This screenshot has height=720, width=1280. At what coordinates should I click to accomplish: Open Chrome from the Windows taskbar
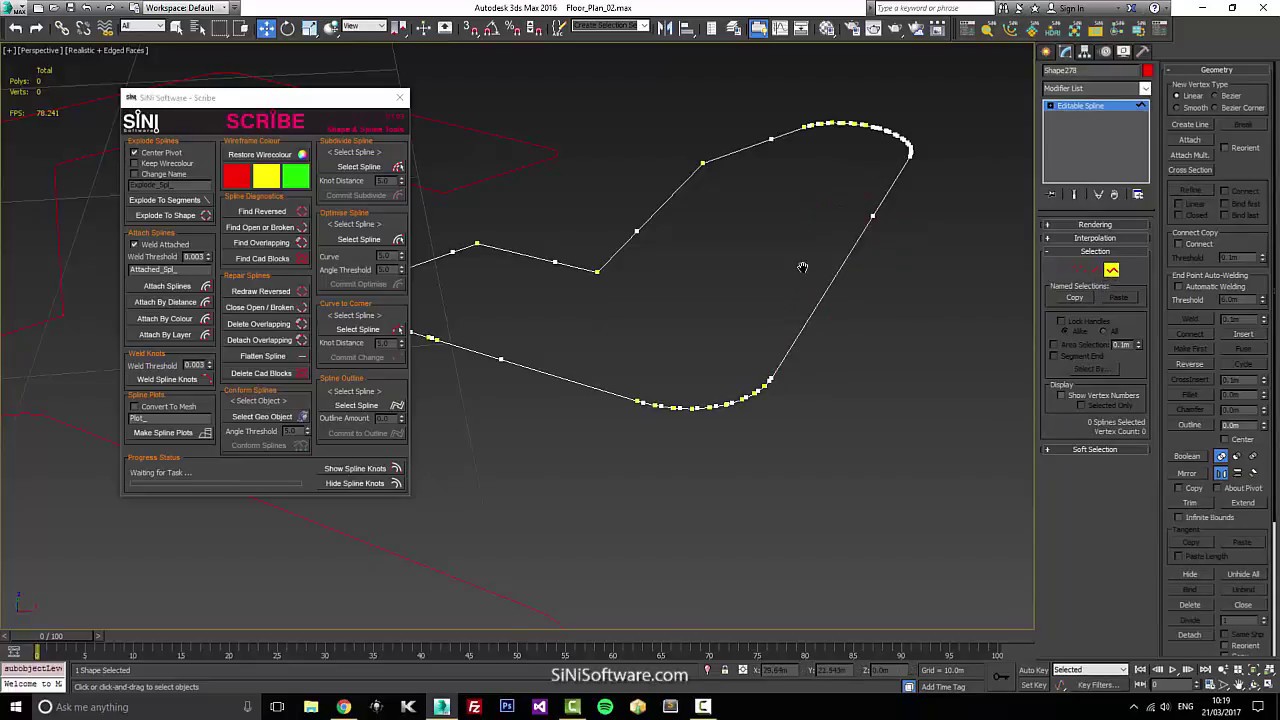pos(343,707)
